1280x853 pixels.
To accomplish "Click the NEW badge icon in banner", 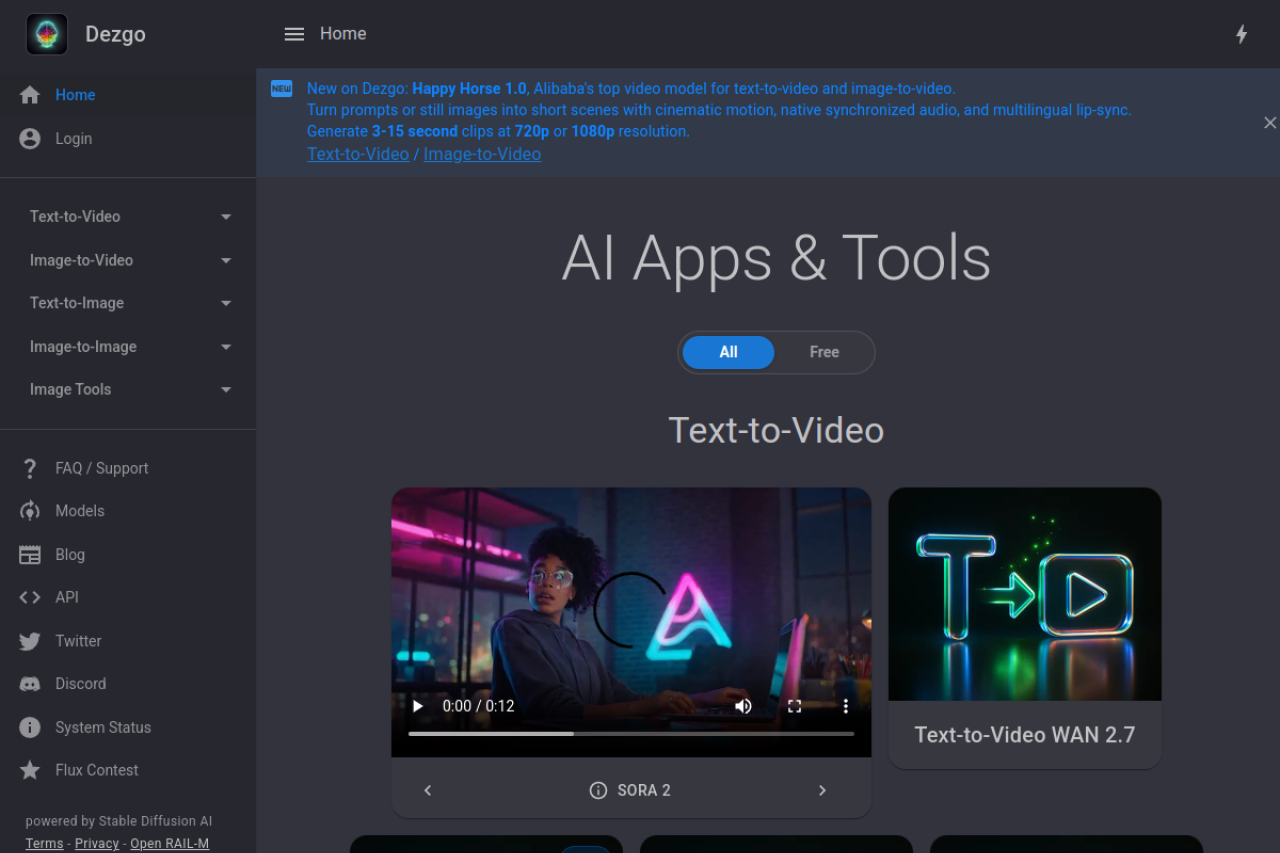I will pos(282,88).
